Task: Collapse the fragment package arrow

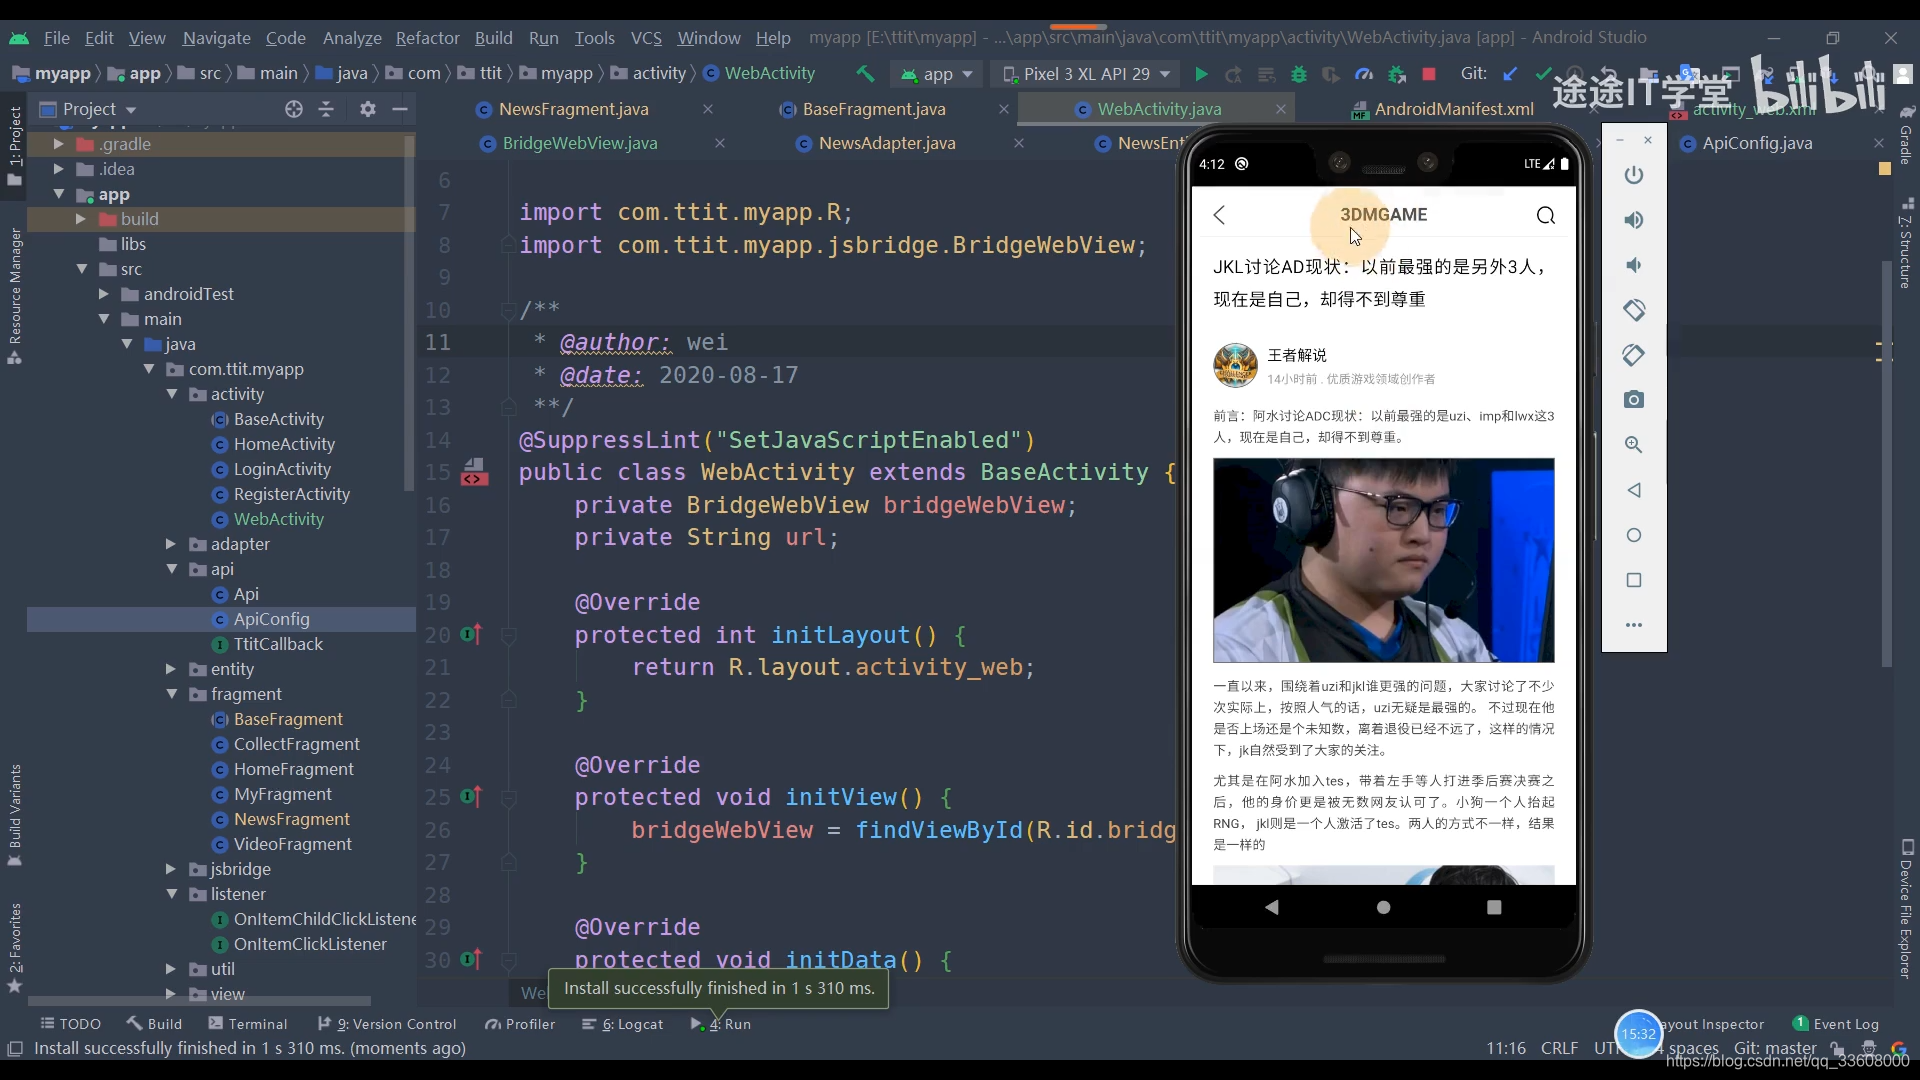Action: click(171, 694)
